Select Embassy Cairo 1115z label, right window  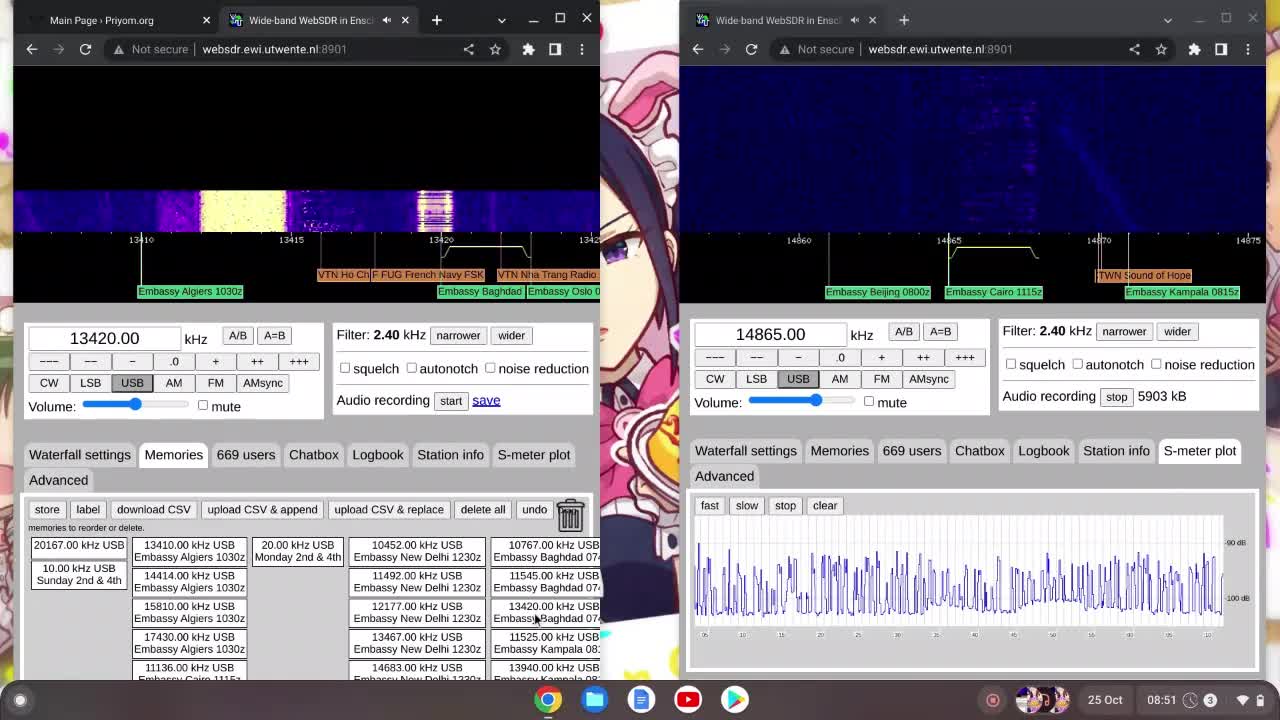[994, 292]
